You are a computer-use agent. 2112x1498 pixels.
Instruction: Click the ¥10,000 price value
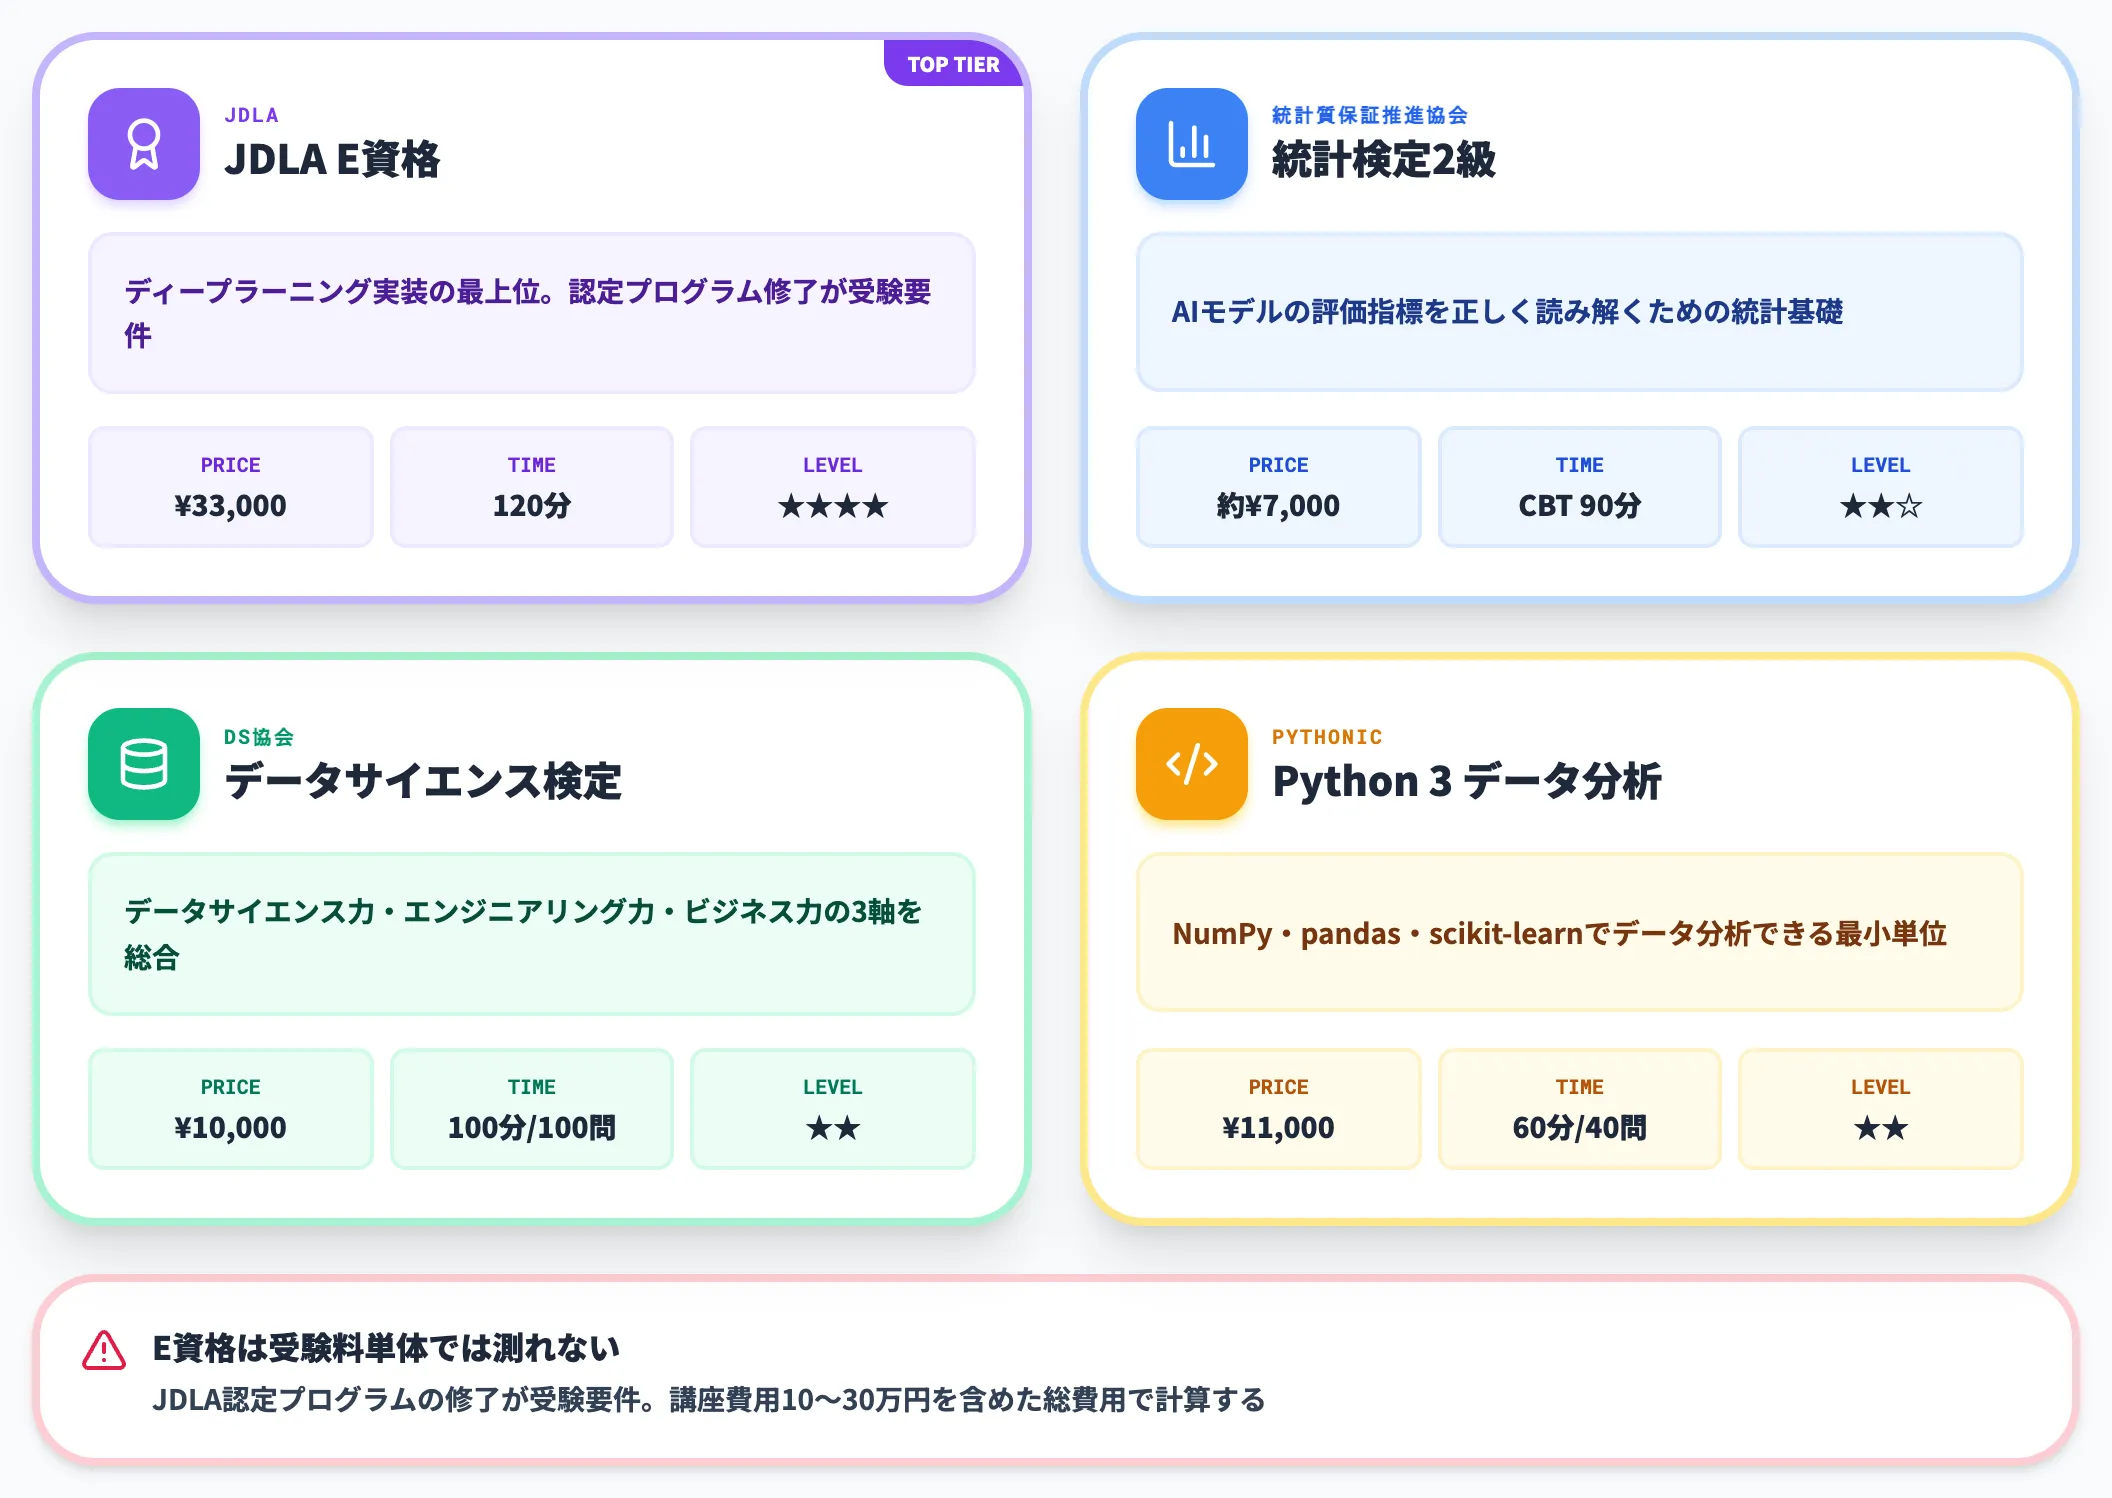(x=230, y=1128)
